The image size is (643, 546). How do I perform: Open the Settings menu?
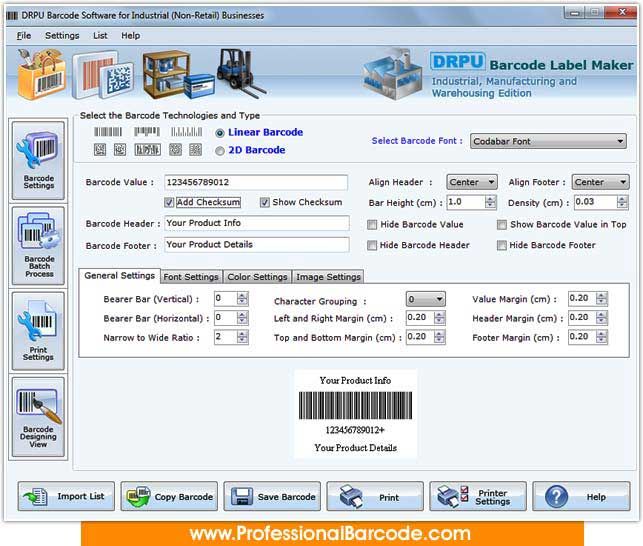62,36
